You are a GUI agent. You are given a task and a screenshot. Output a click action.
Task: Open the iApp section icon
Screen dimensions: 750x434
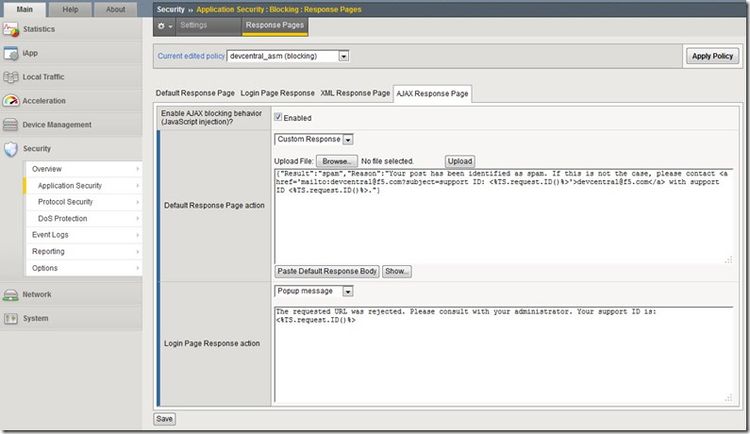11,53
